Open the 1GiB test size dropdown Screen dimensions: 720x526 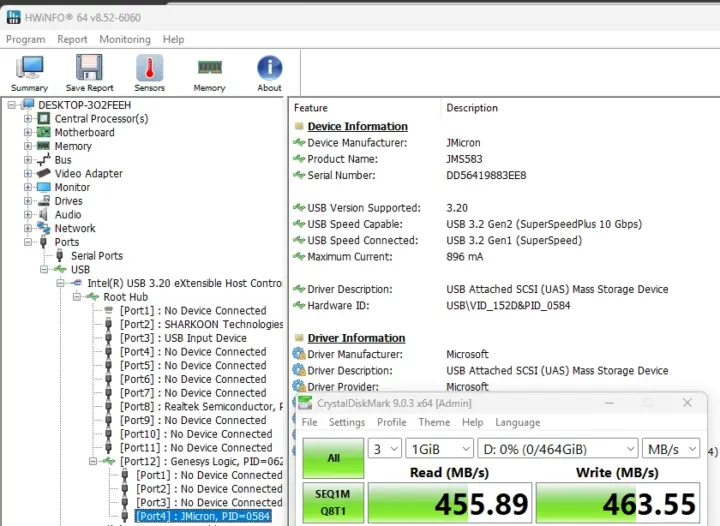440,448
